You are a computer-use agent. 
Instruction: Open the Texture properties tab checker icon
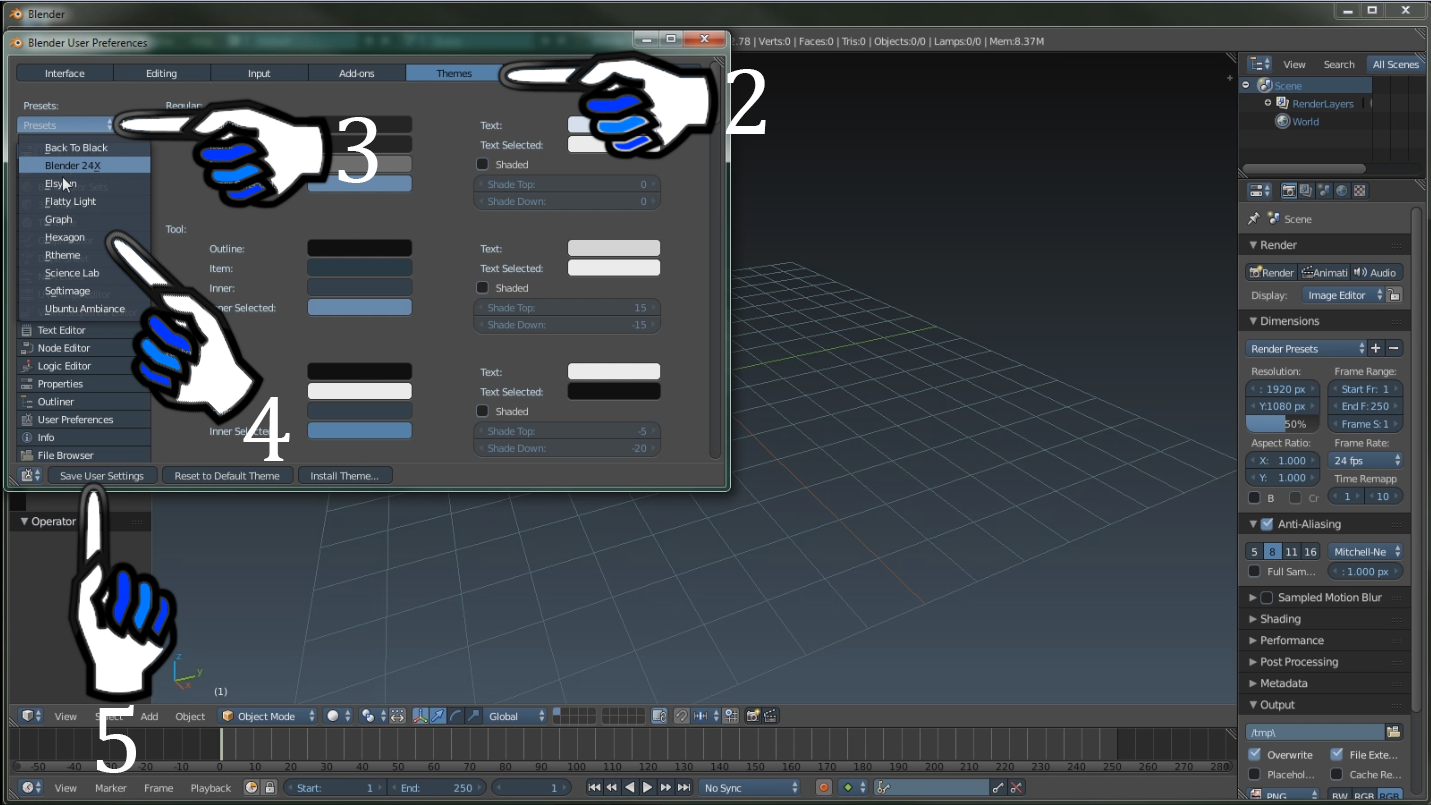pos(1360,190)
